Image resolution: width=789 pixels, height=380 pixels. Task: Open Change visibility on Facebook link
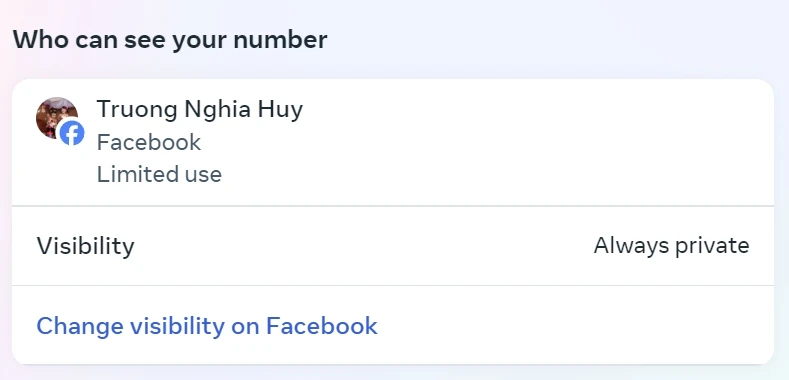tap(207, 326)
